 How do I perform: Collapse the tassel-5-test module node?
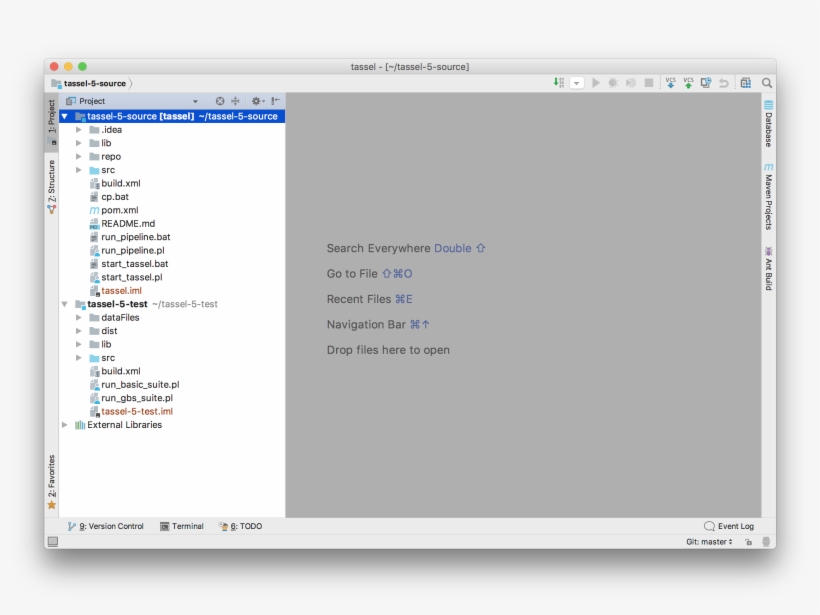pyautogui.click(x=64, y=304)
